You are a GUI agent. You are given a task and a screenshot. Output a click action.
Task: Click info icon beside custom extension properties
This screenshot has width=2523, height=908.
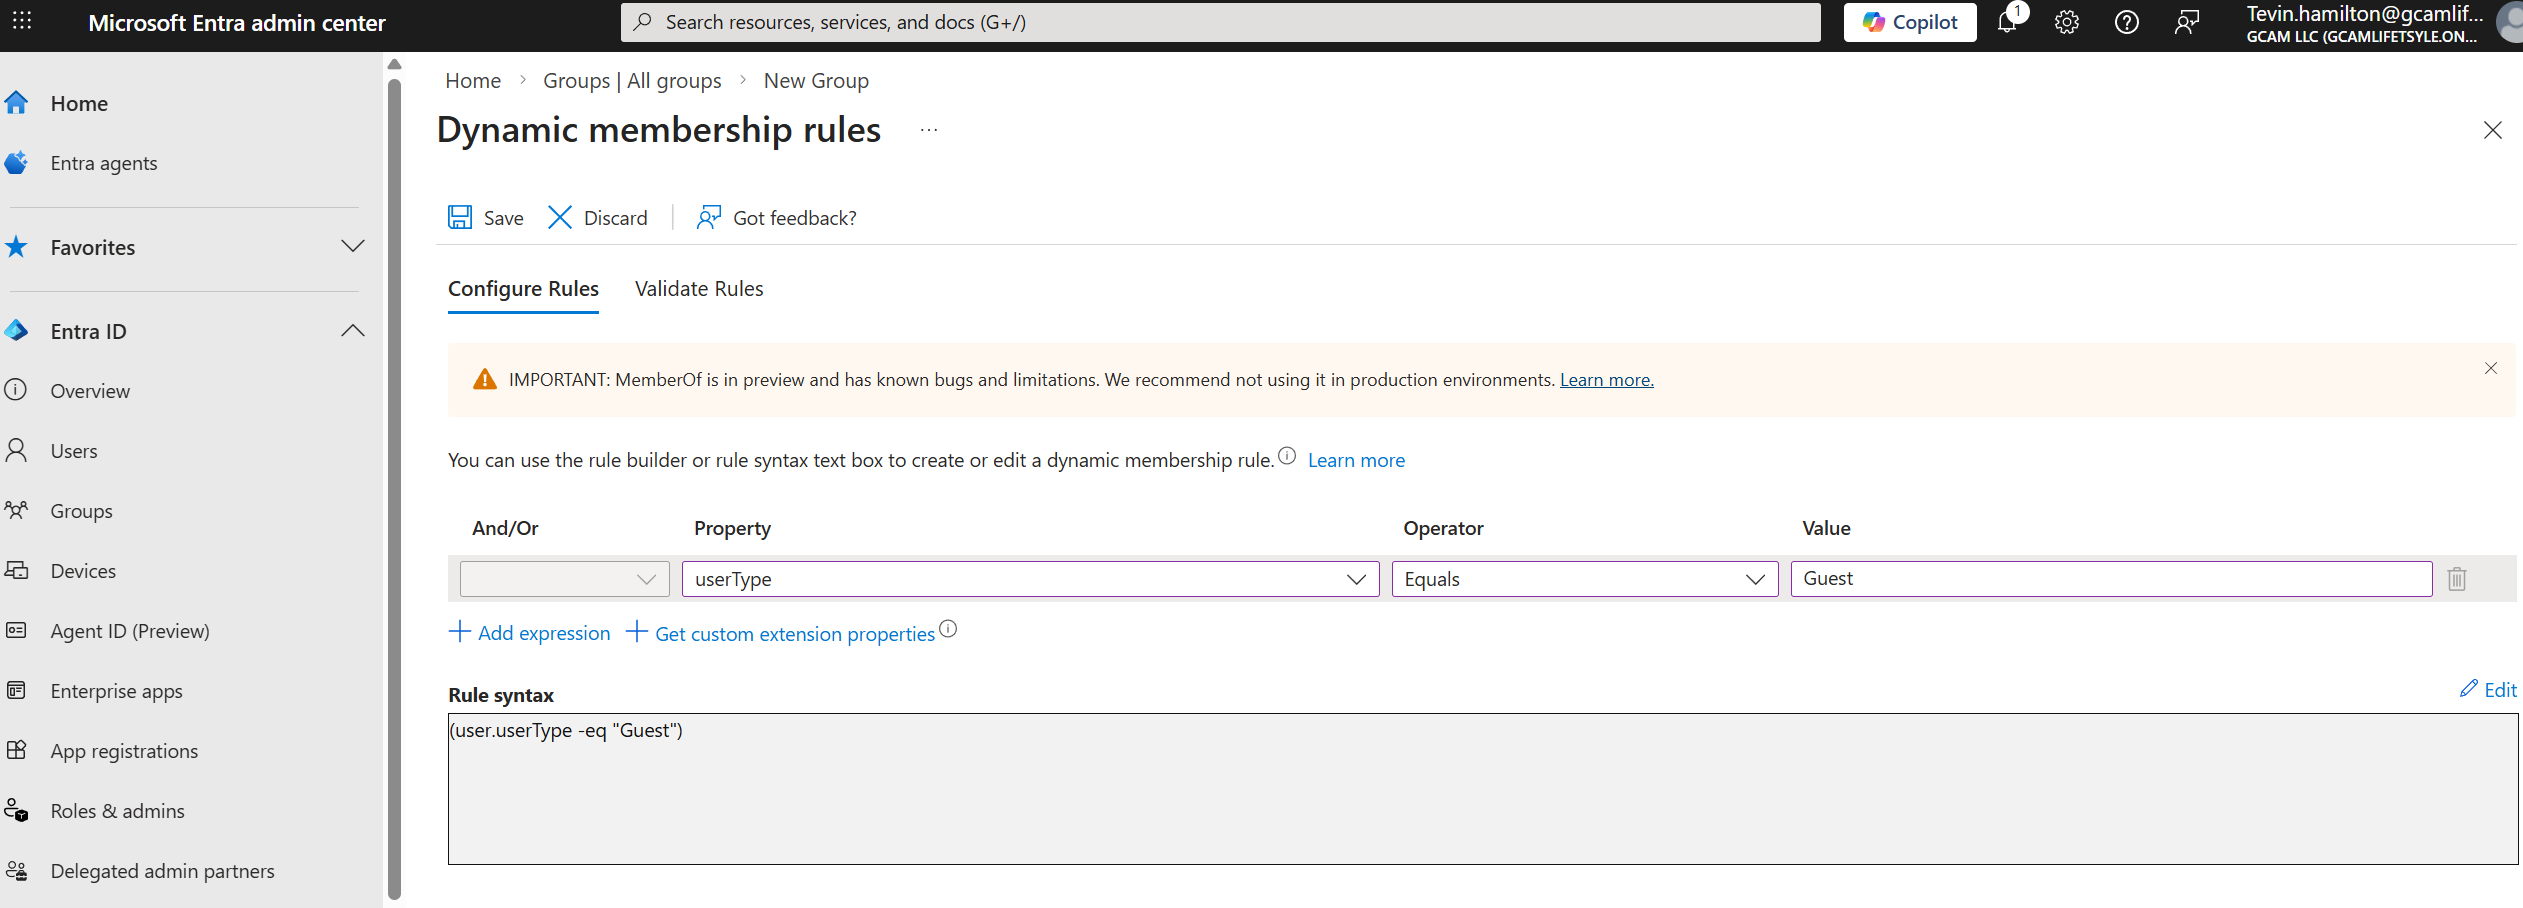948,629
